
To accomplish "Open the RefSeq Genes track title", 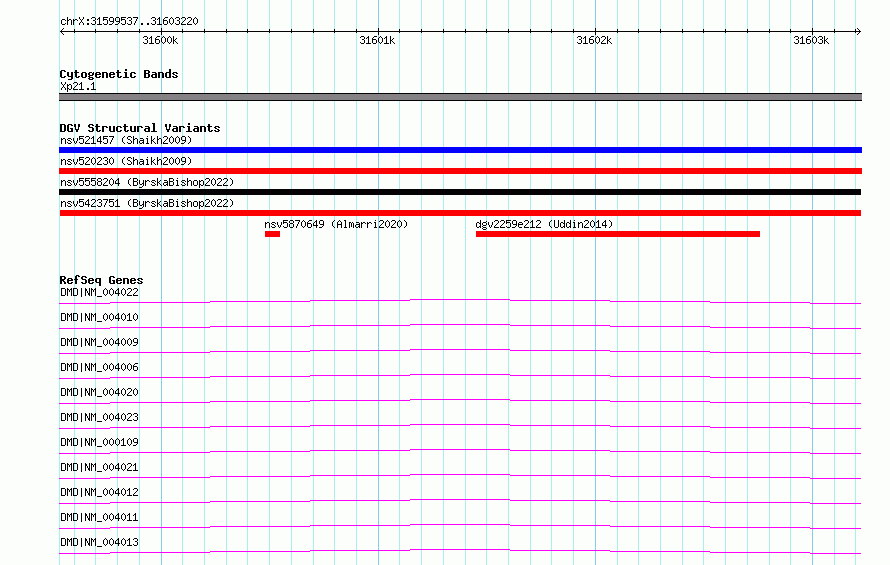I will click(101, 280).
